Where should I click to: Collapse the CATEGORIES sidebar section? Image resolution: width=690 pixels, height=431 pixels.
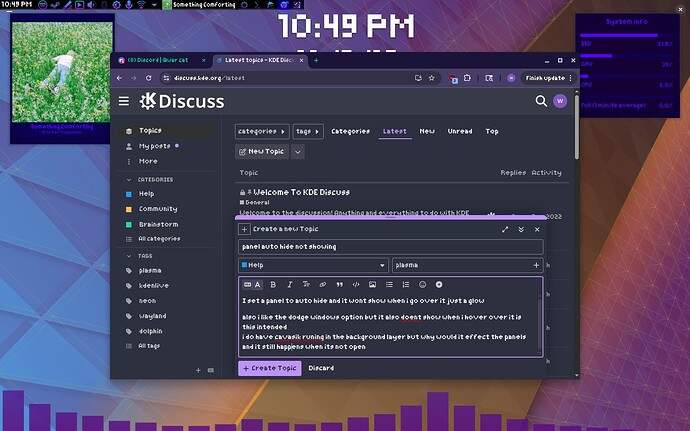pyautogui.click(x=150, y=180)
